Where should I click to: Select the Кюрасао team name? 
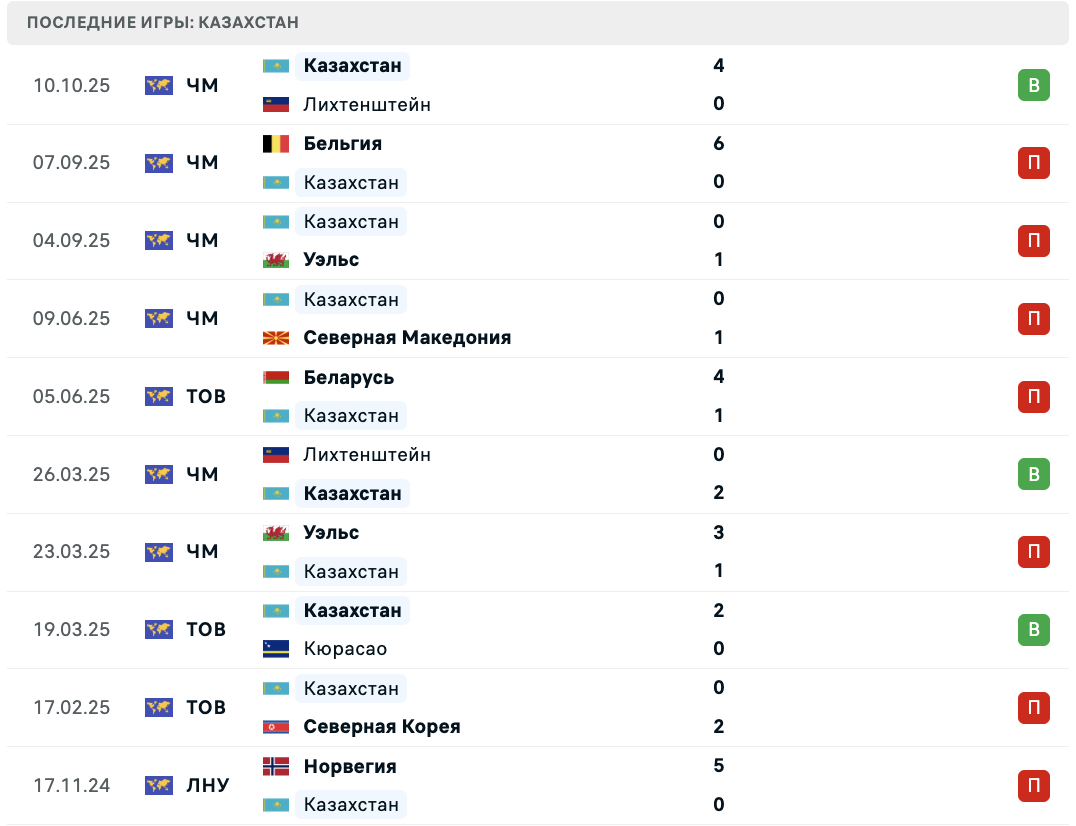[x=345, y=649]
